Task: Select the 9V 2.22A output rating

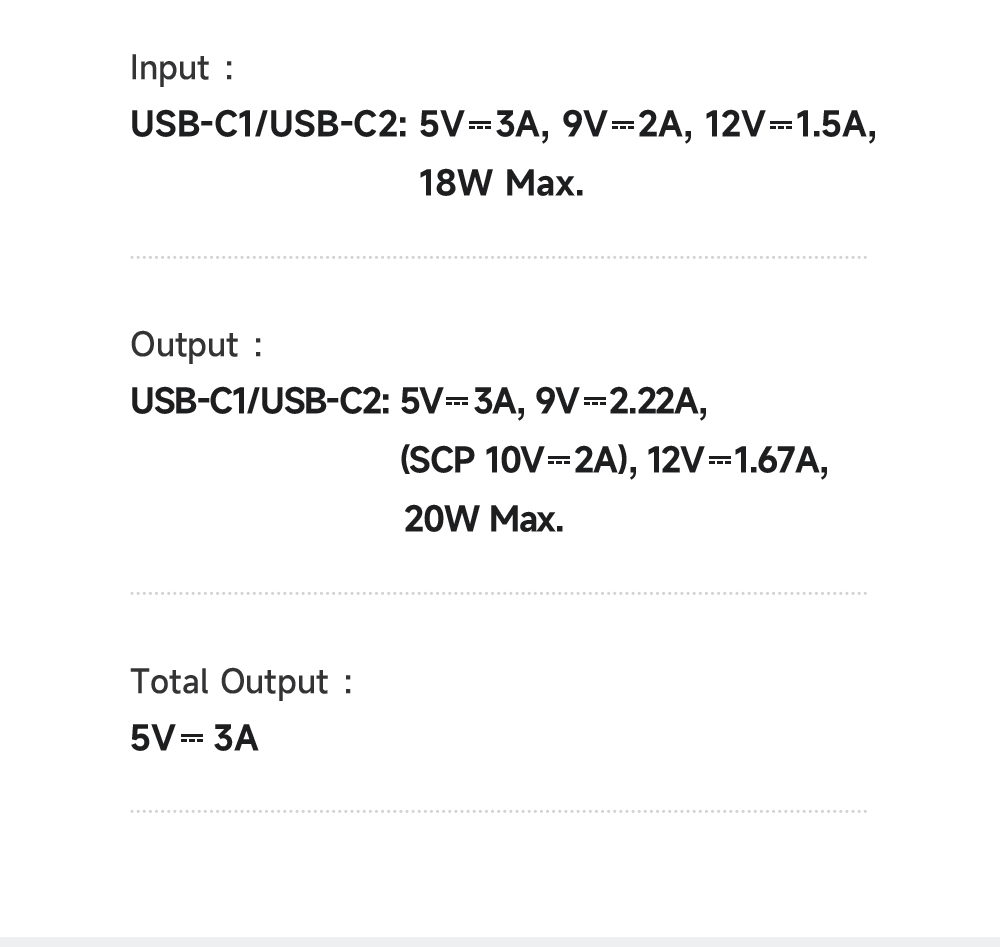Action: (x=620, y=402)
